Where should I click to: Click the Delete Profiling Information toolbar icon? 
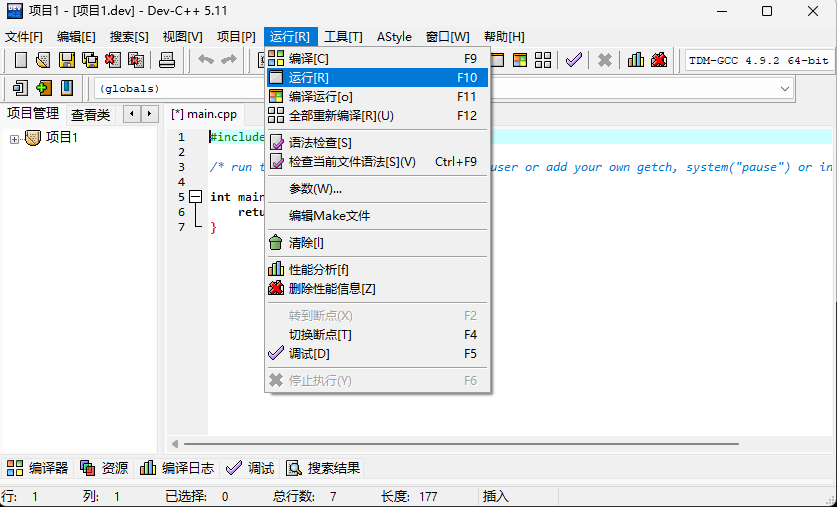point(659,60)
